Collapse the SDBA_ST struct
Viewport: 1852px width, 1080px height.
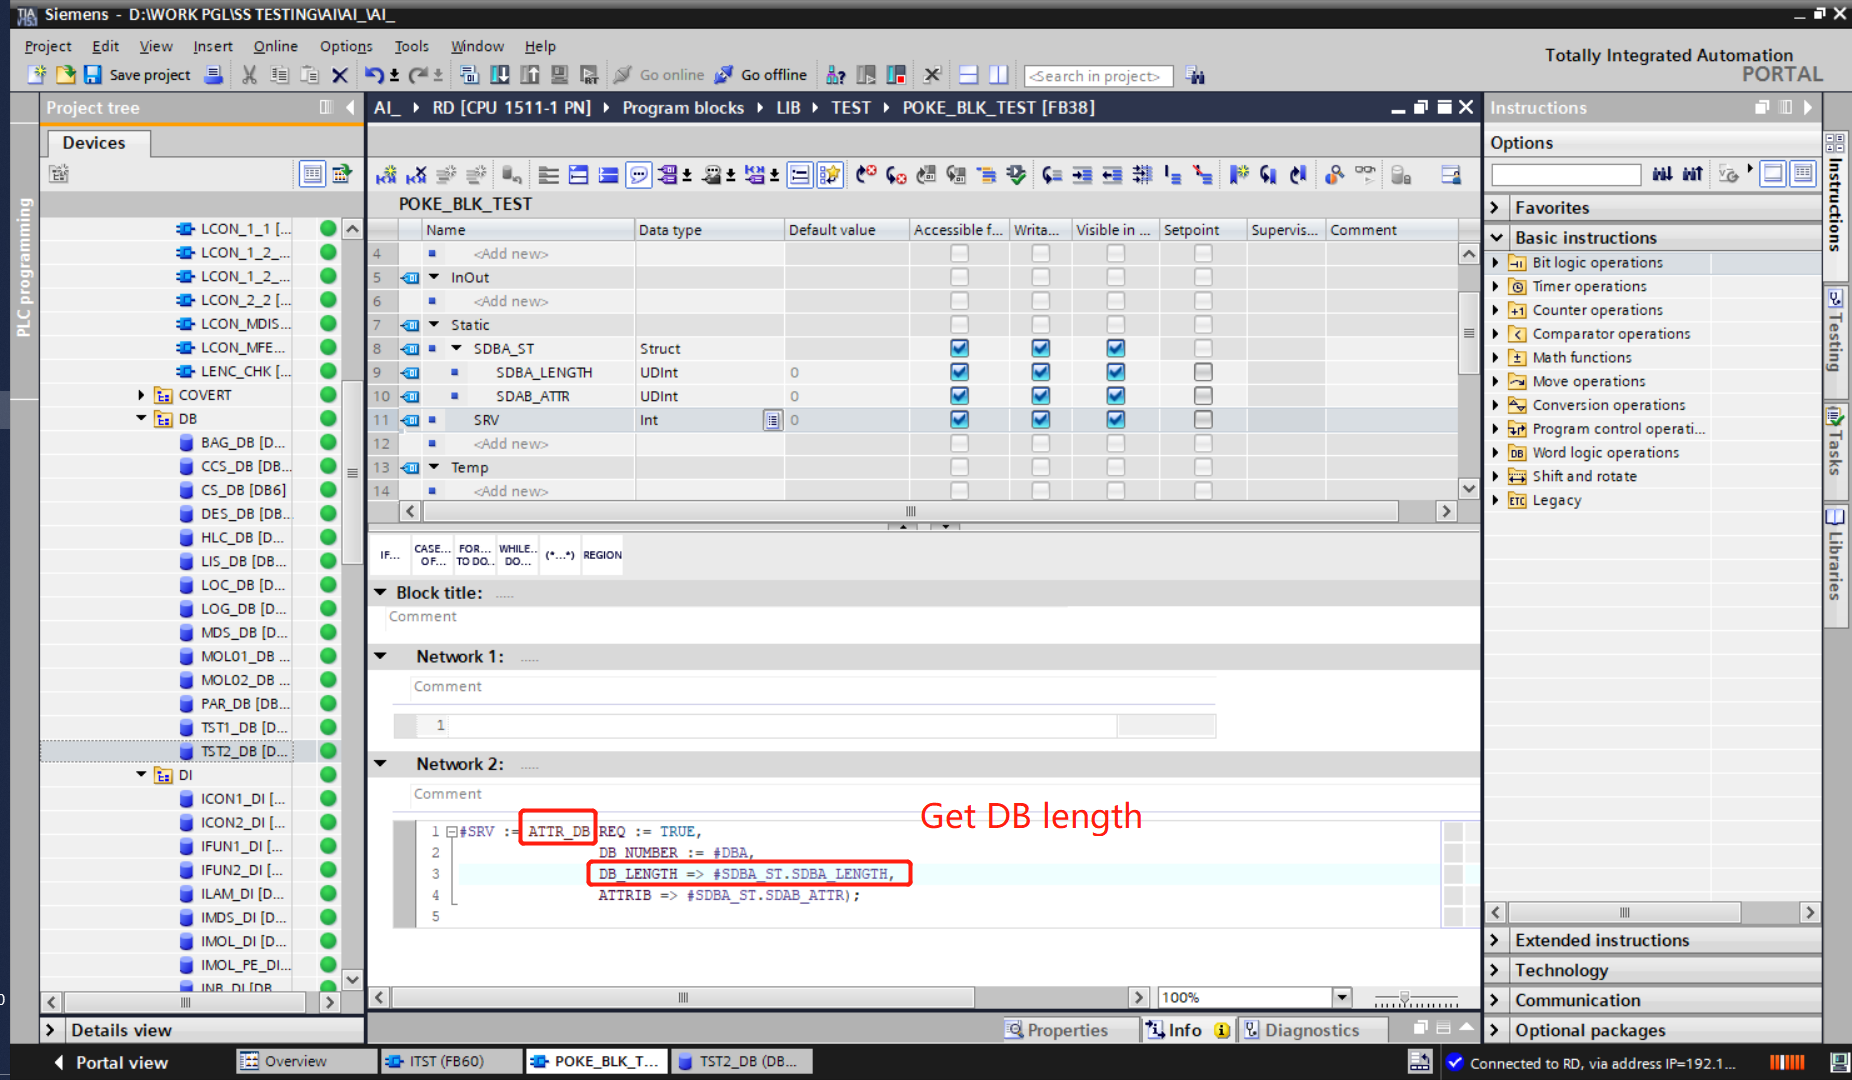point(457,348)
